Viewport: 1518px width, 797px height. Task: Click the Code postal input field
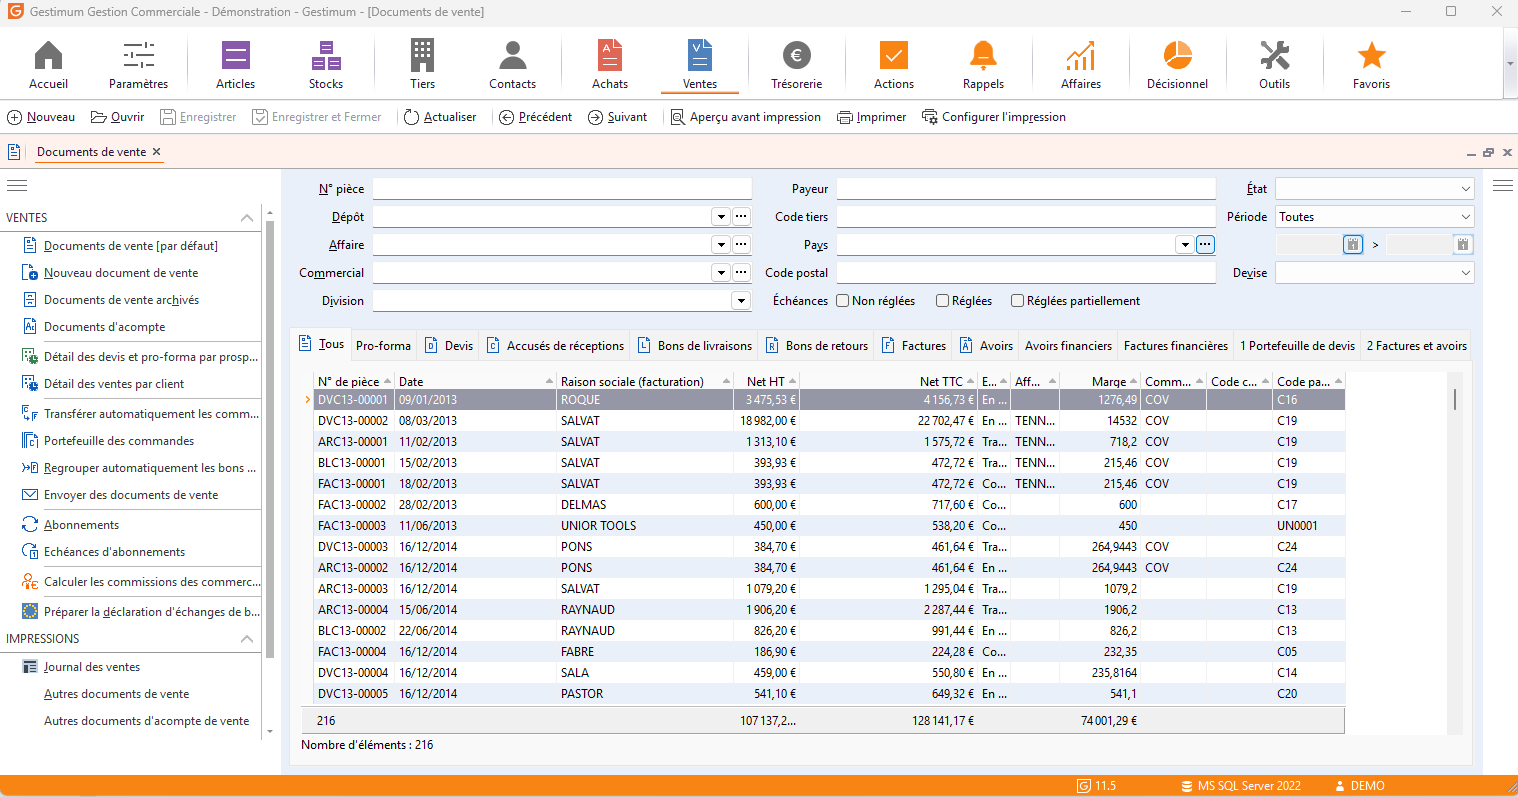pyautogui.click(x=1026, y=273)
